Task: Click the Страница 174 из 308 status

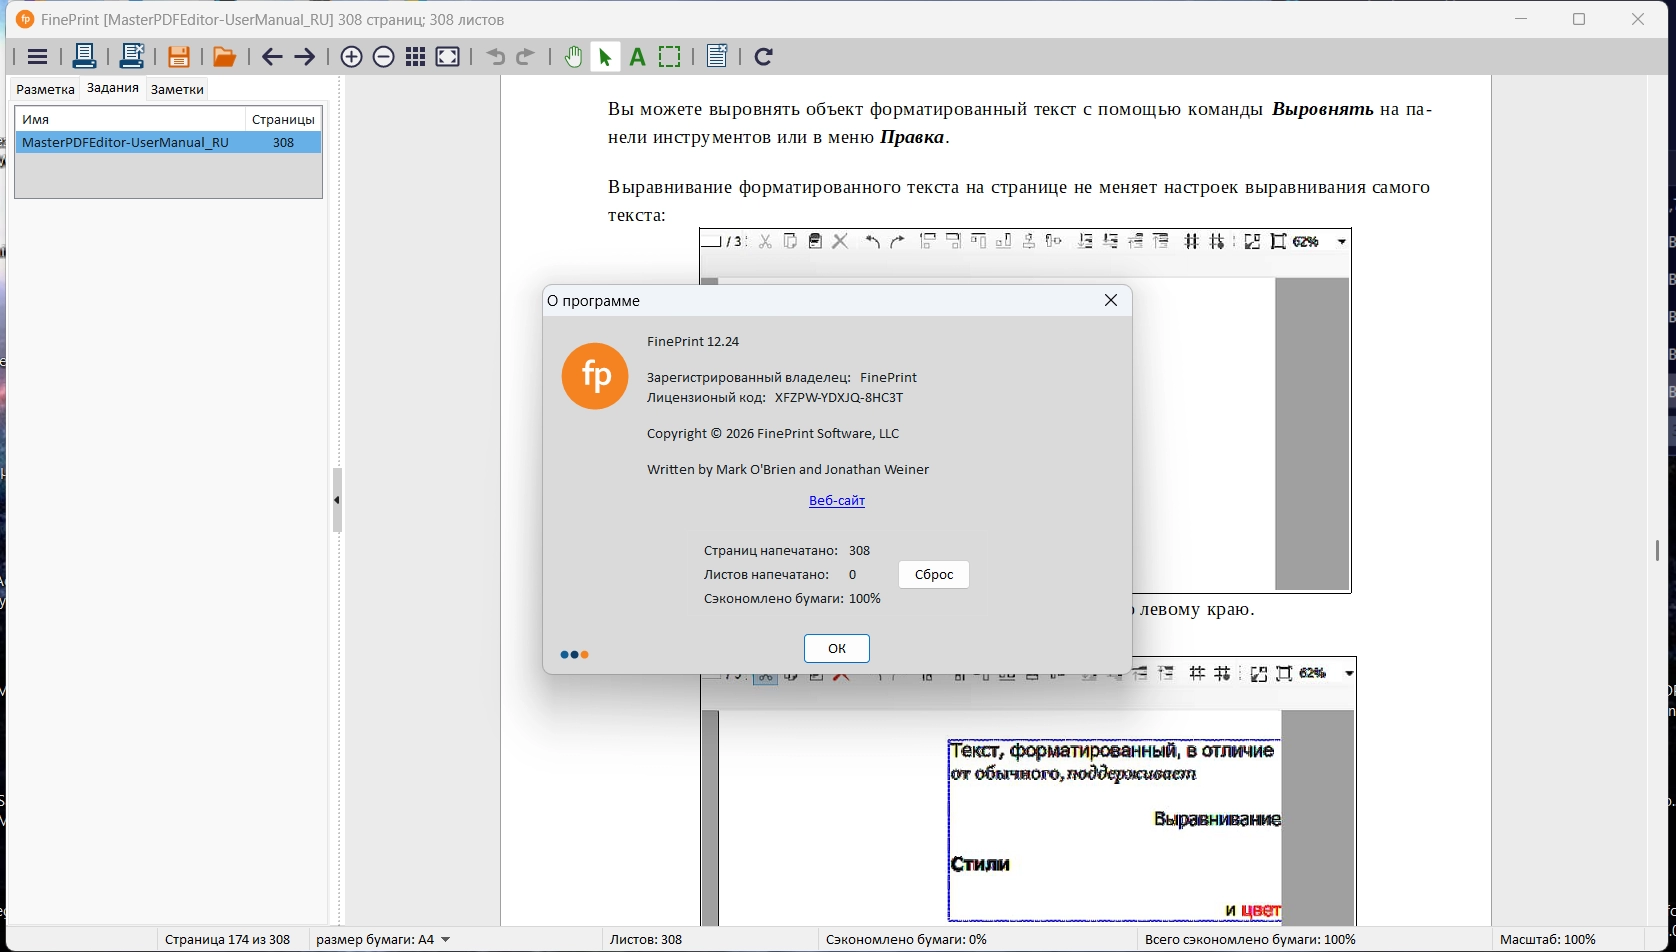Action: [227, 940]
